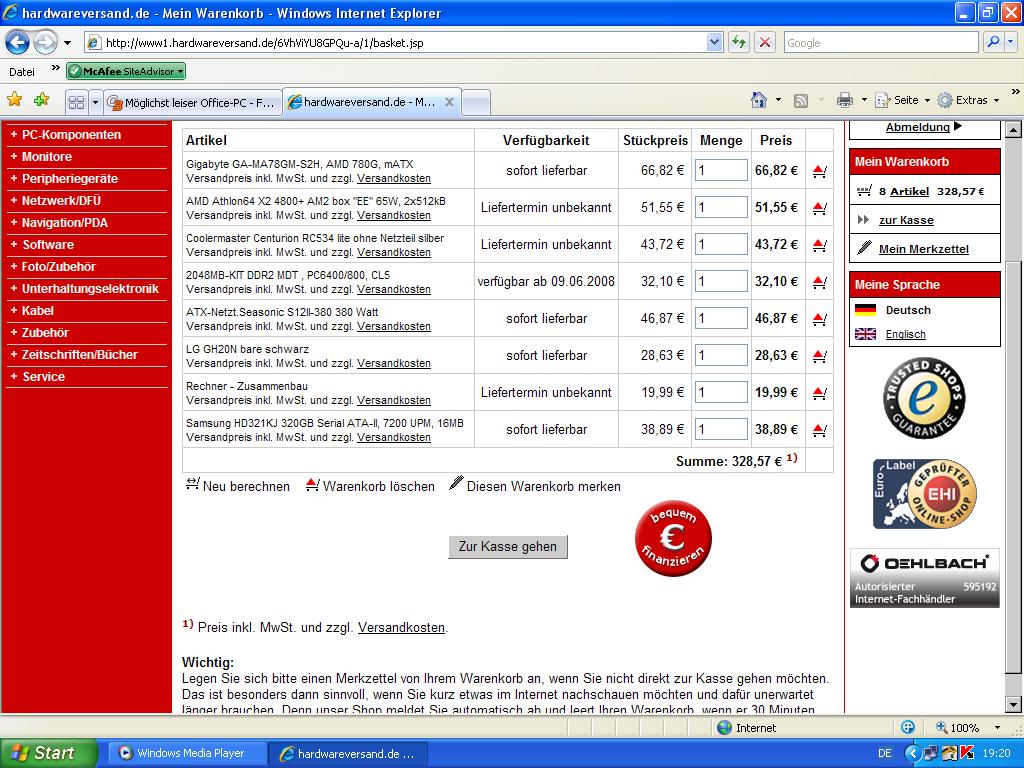Close the hardwareversand.de tab

pyautogui.click(x=449, y=102)
